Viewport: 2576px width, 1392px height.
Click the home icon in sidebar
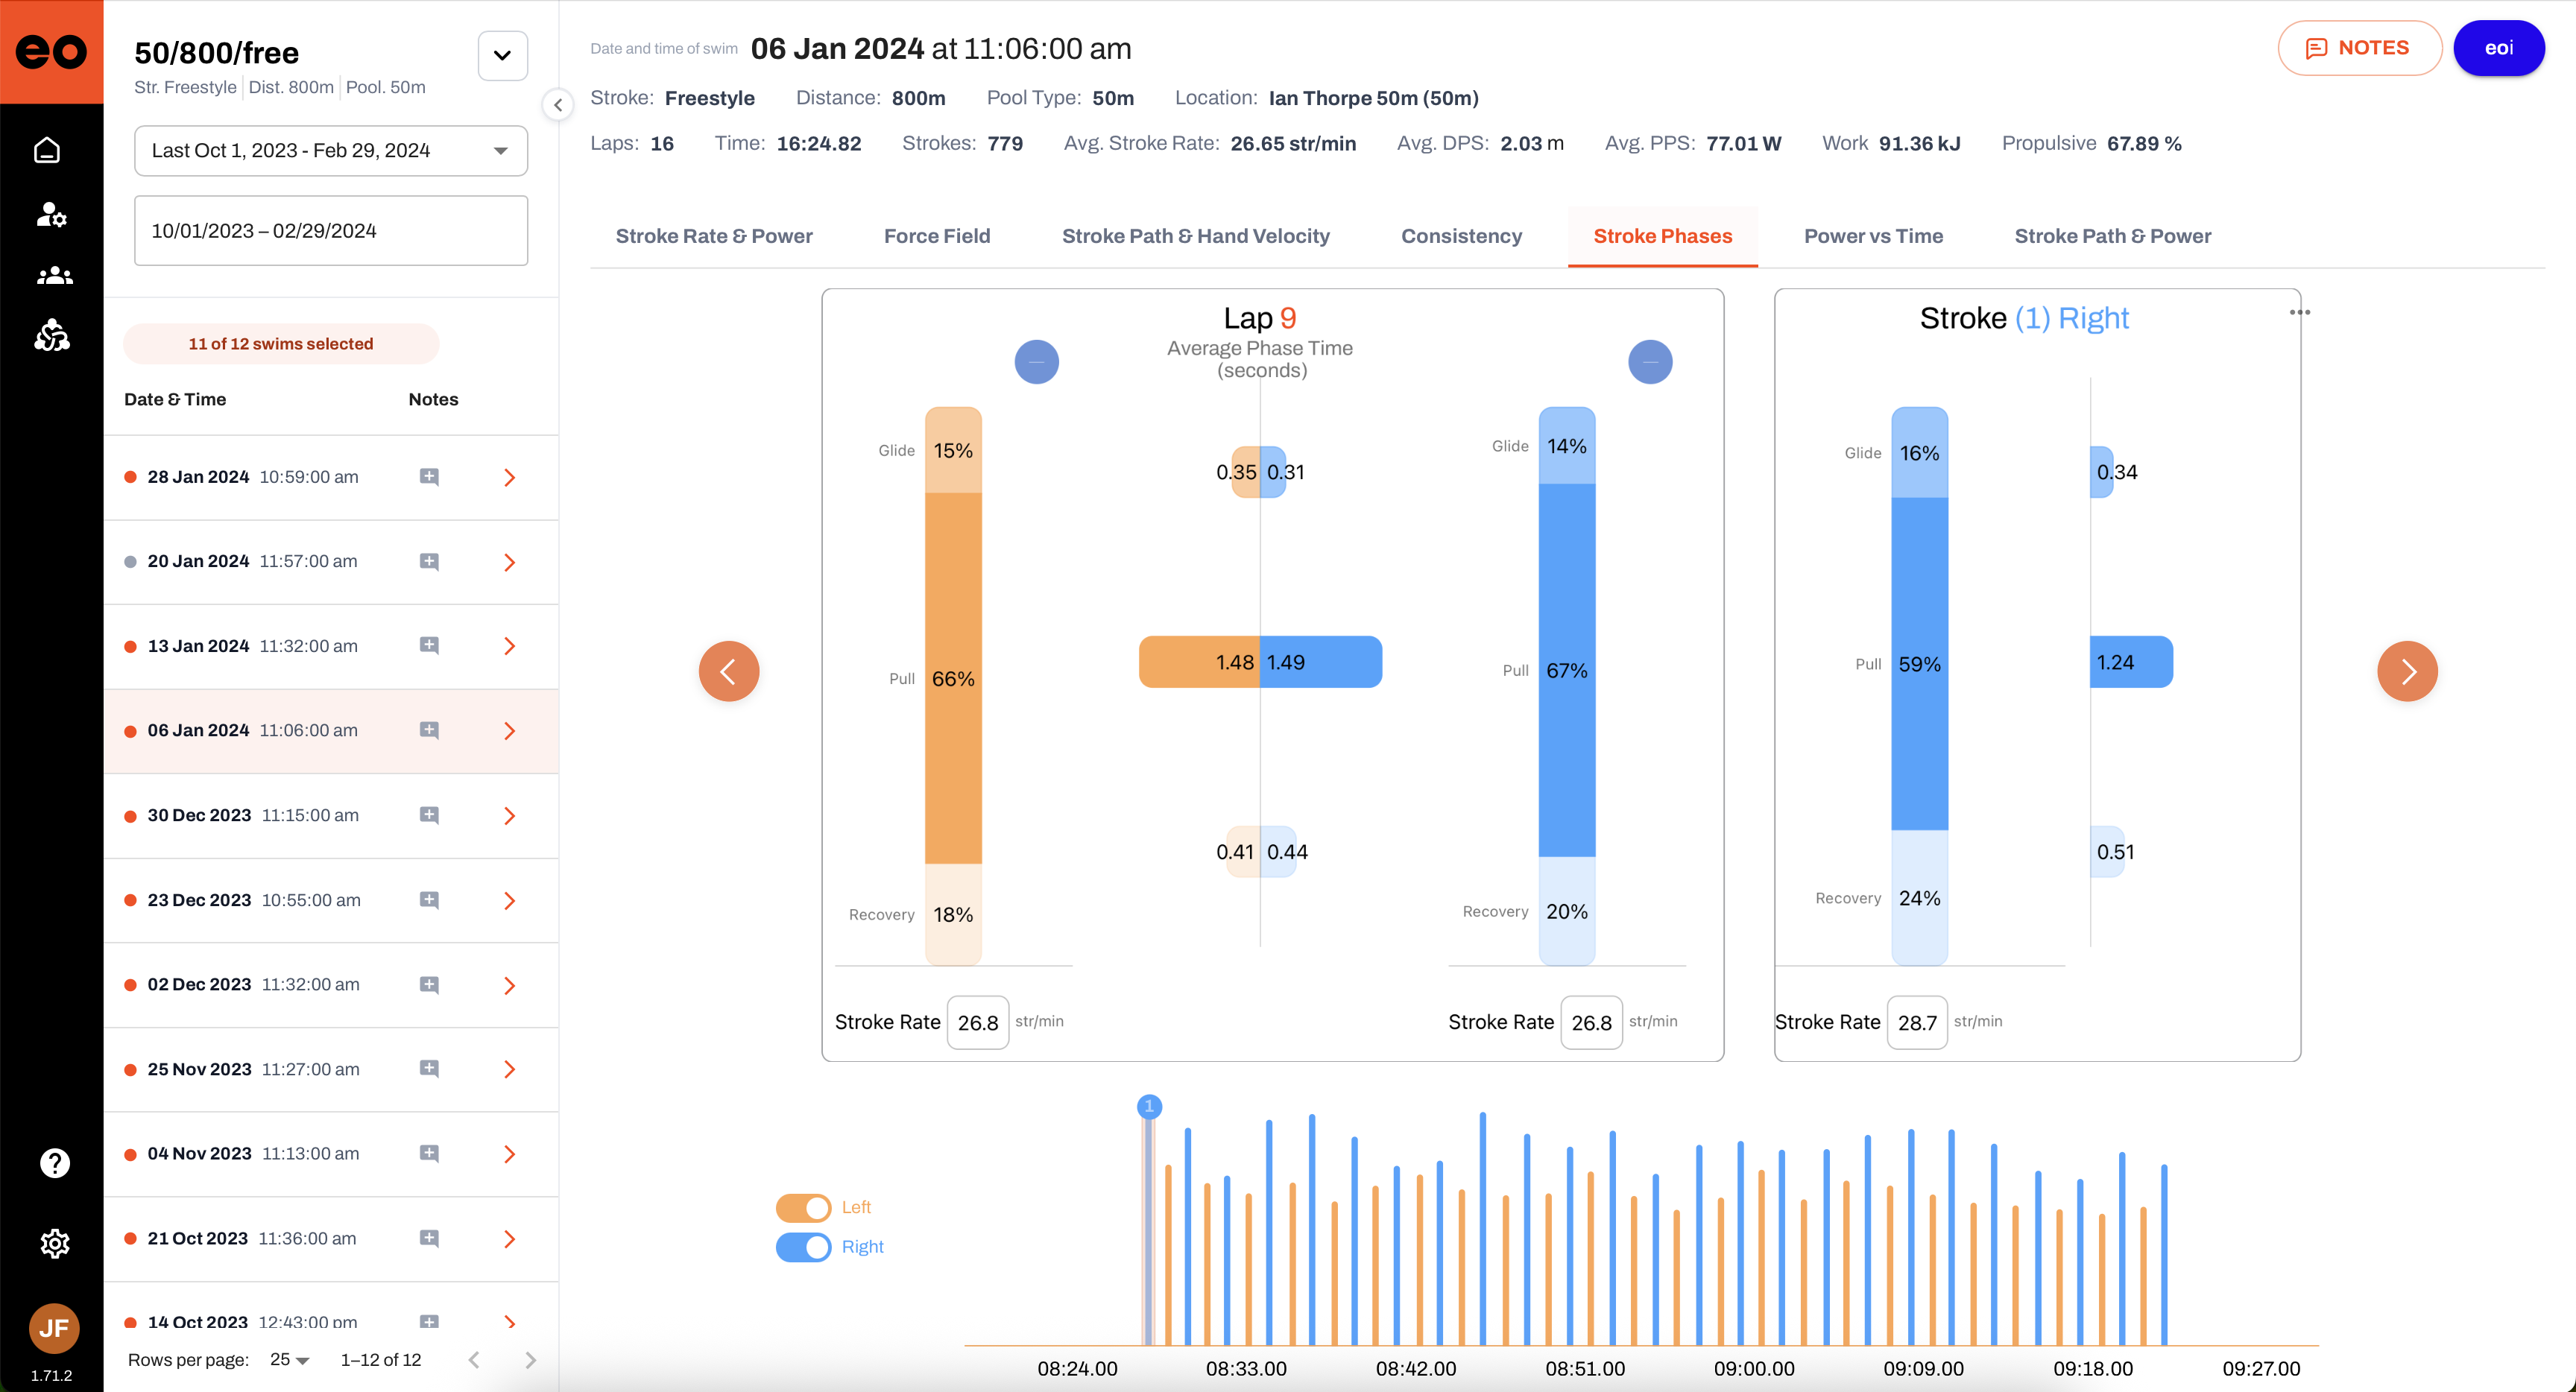[47, 151]
